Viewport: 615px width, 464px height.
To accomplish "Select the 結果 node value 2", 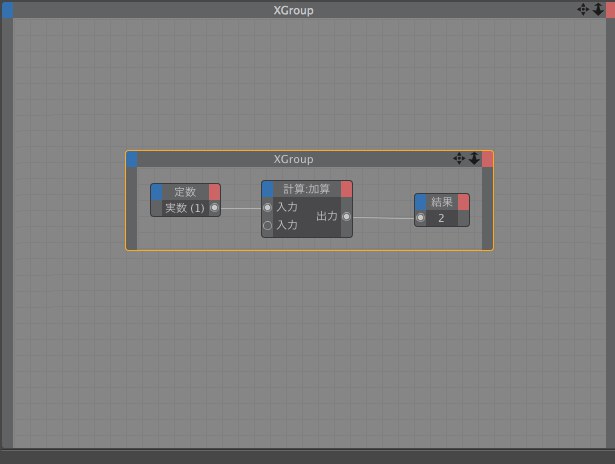I will click(441, 218).
